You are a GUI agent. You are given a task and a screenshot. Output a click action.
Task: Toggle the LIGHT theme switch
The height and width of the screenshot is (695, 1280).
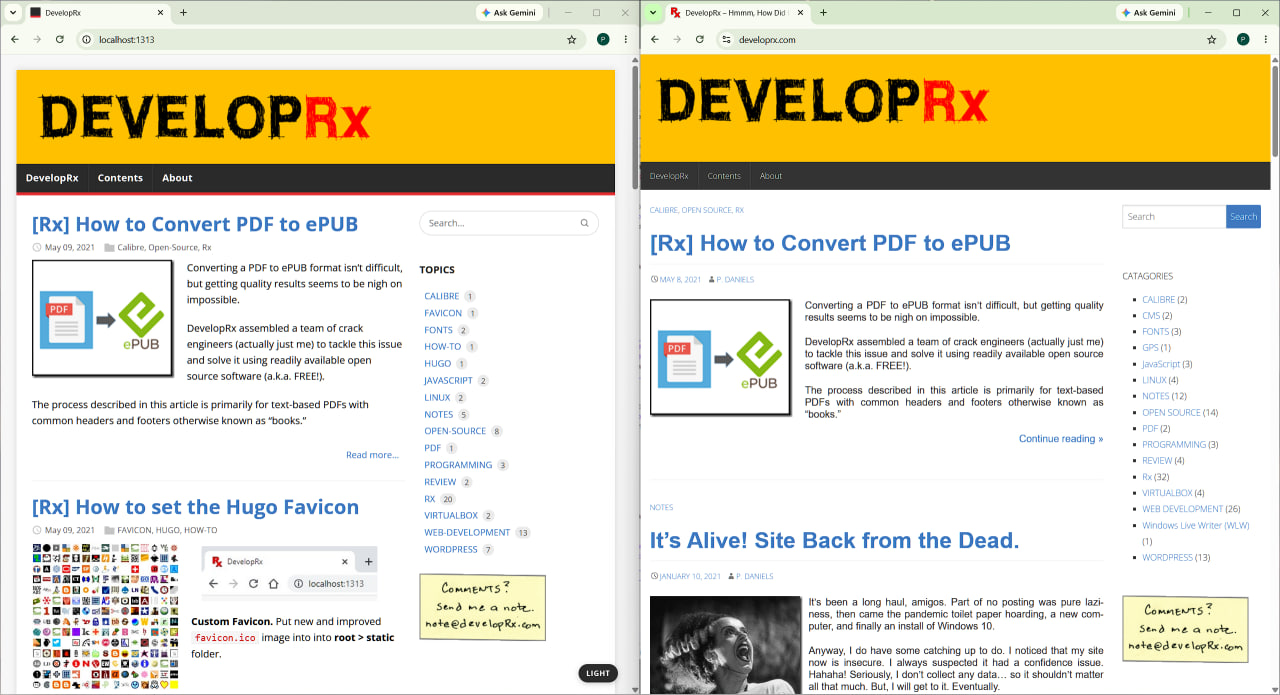coord(598,673)
